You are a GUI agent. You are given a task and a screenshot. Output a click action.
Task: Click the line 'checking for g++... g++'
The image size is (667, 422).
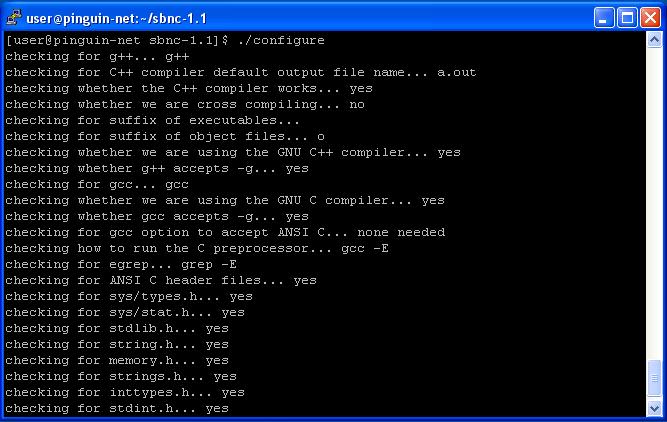(x=97, y=57)
